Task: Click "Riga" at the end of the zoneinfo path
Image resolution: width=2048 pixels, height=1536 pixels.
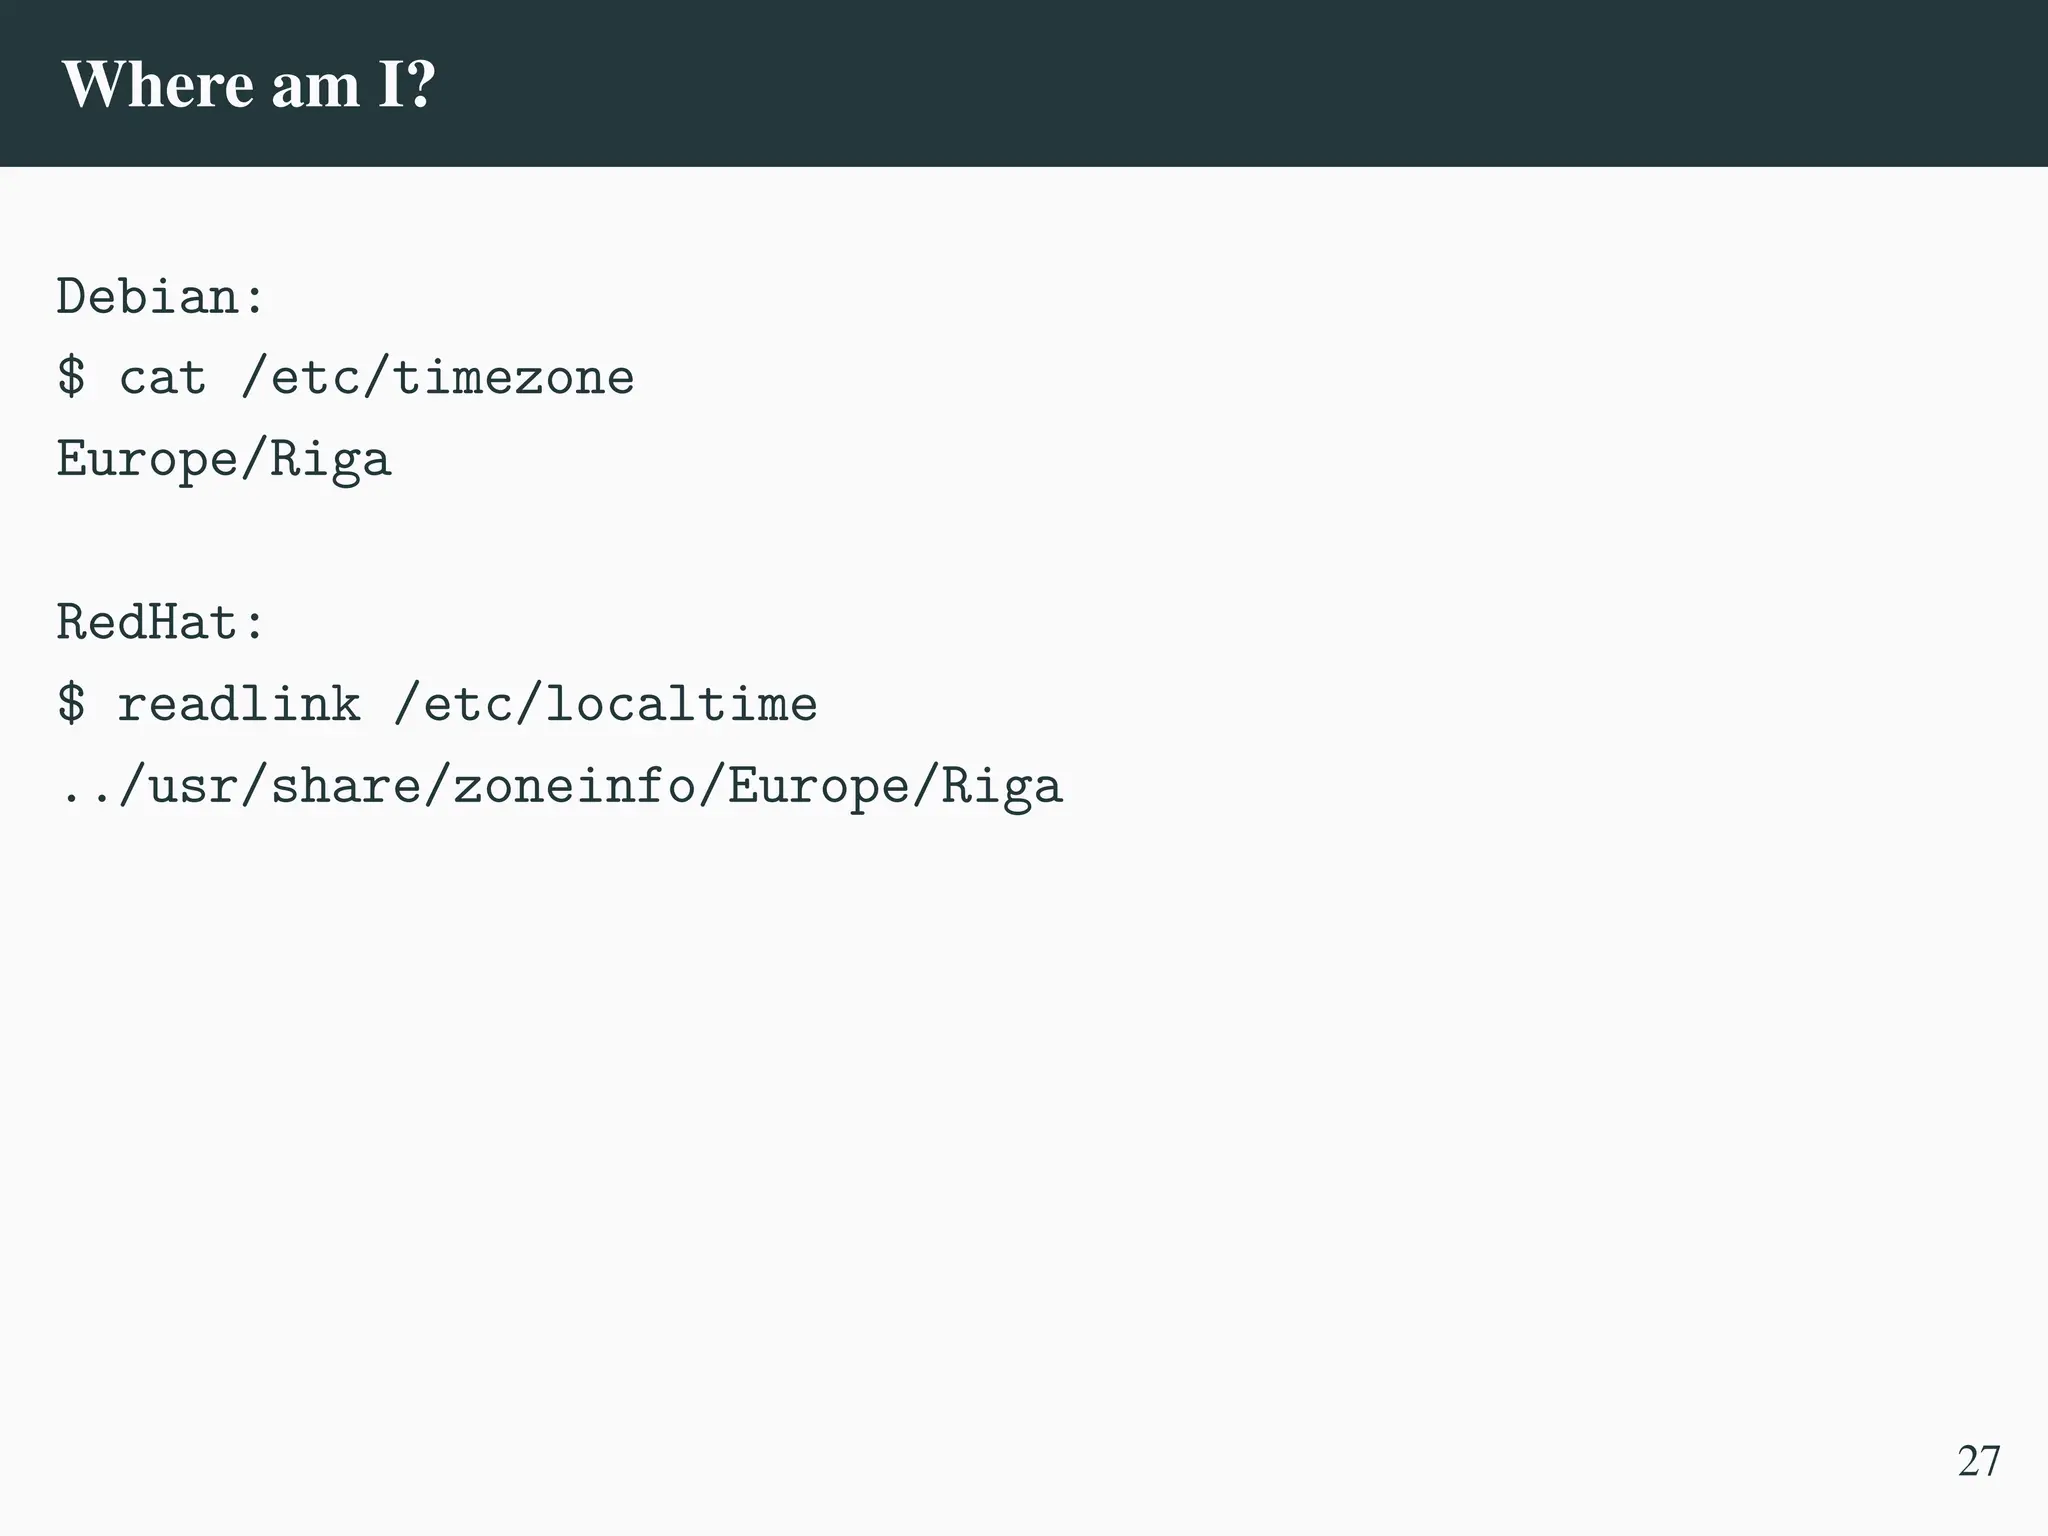Action: tap(1000, 786)
